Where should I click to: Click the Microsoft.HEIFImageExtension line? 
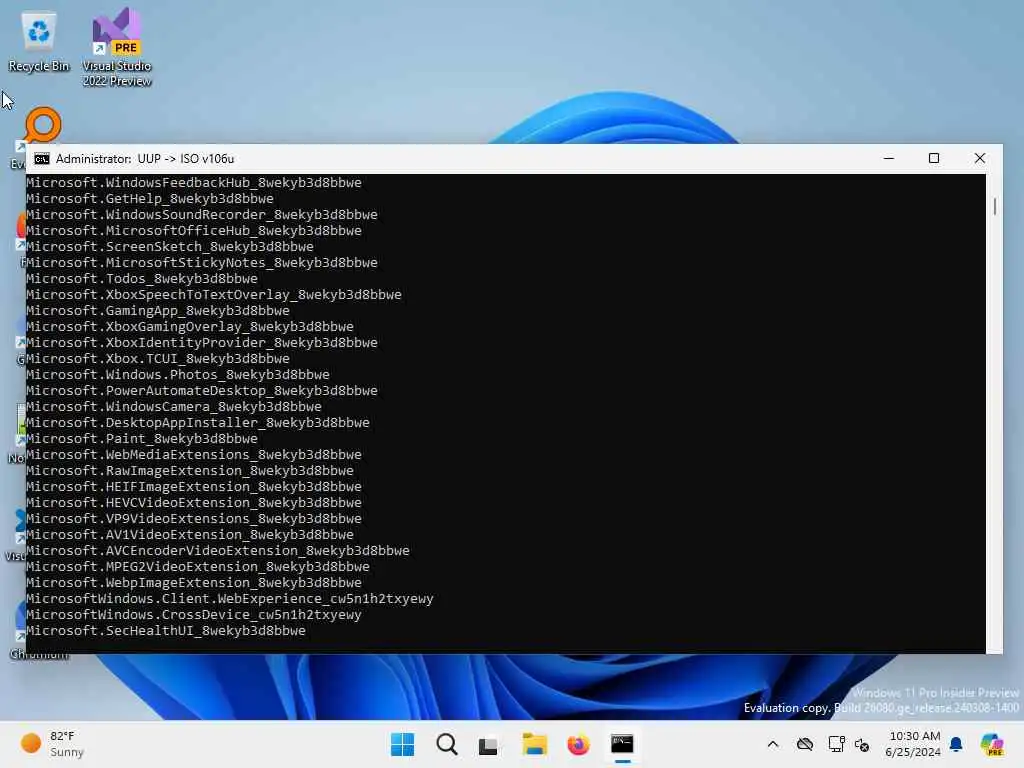point(194,487)
